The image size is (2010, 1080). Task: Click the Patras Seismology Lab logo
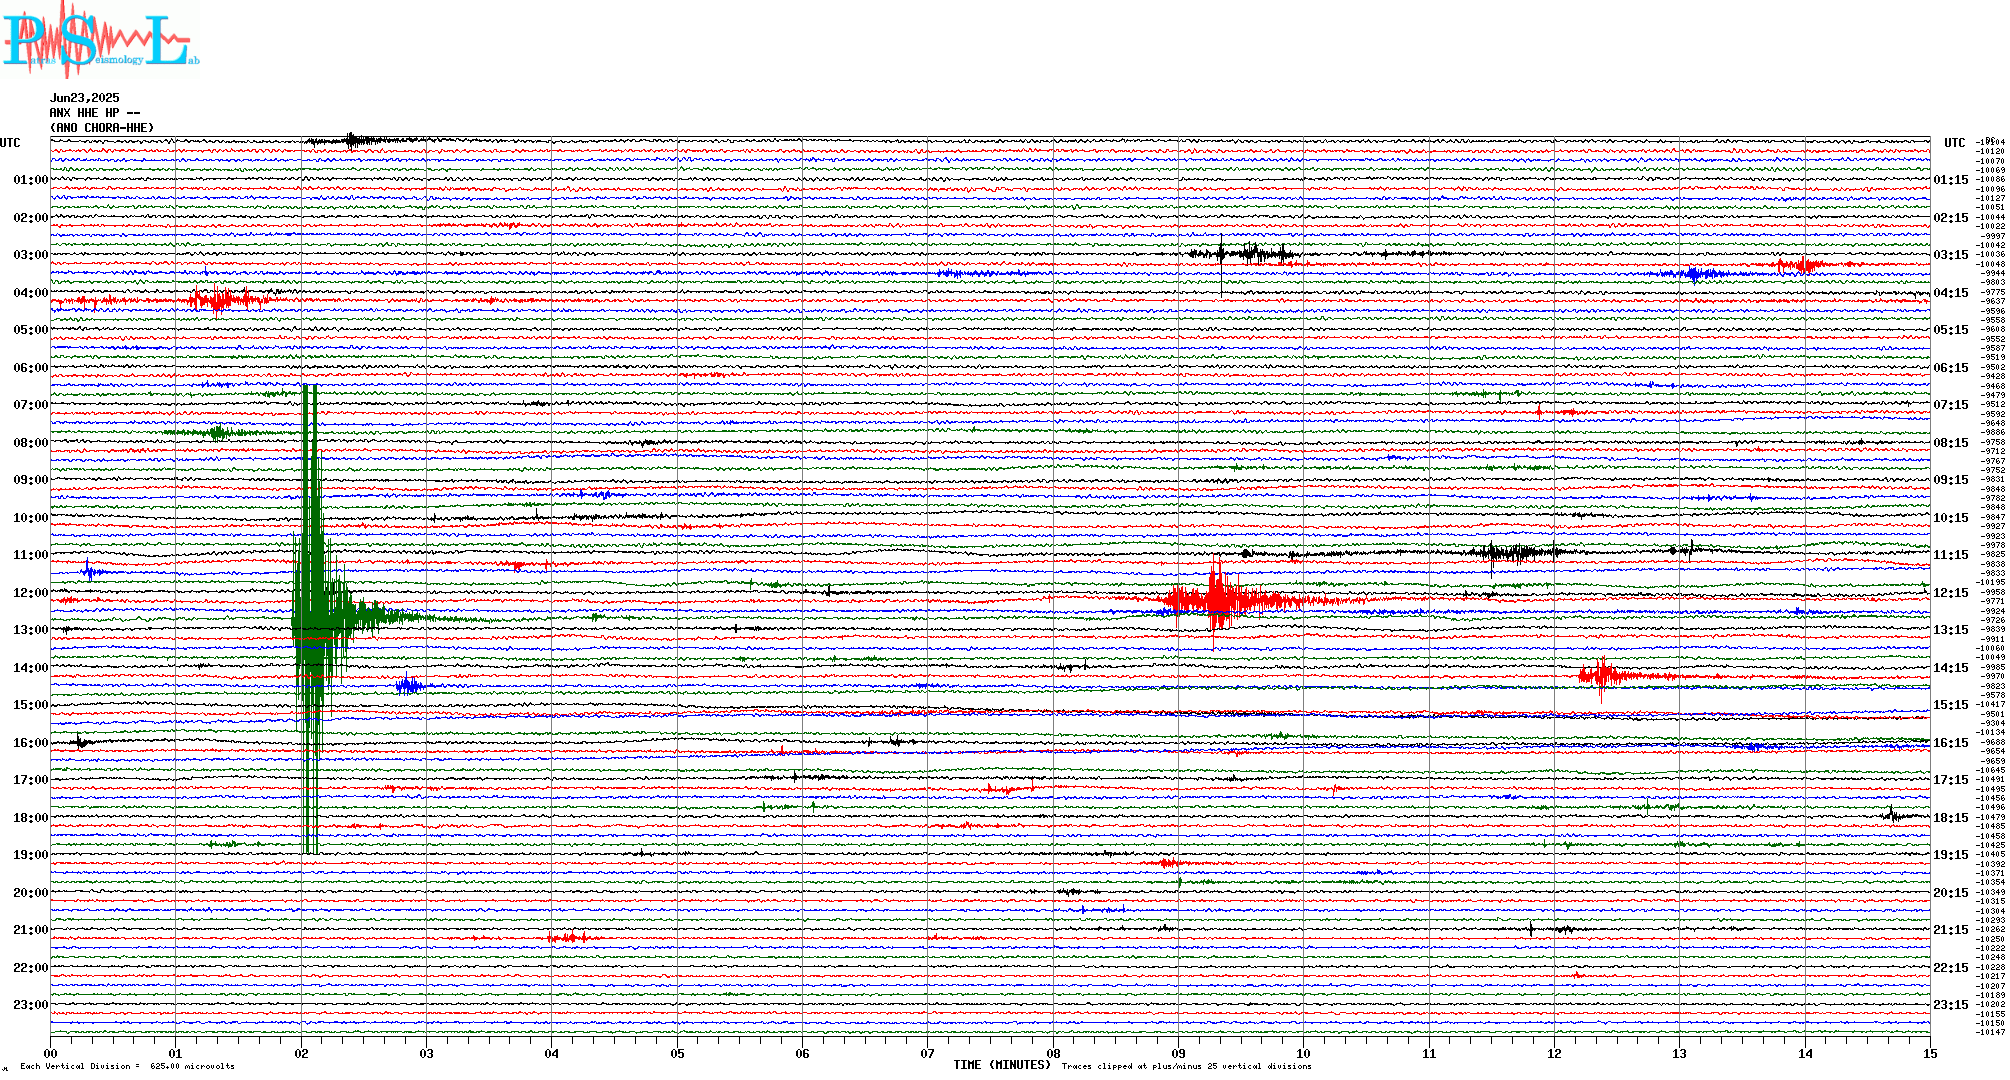point(100,40)
